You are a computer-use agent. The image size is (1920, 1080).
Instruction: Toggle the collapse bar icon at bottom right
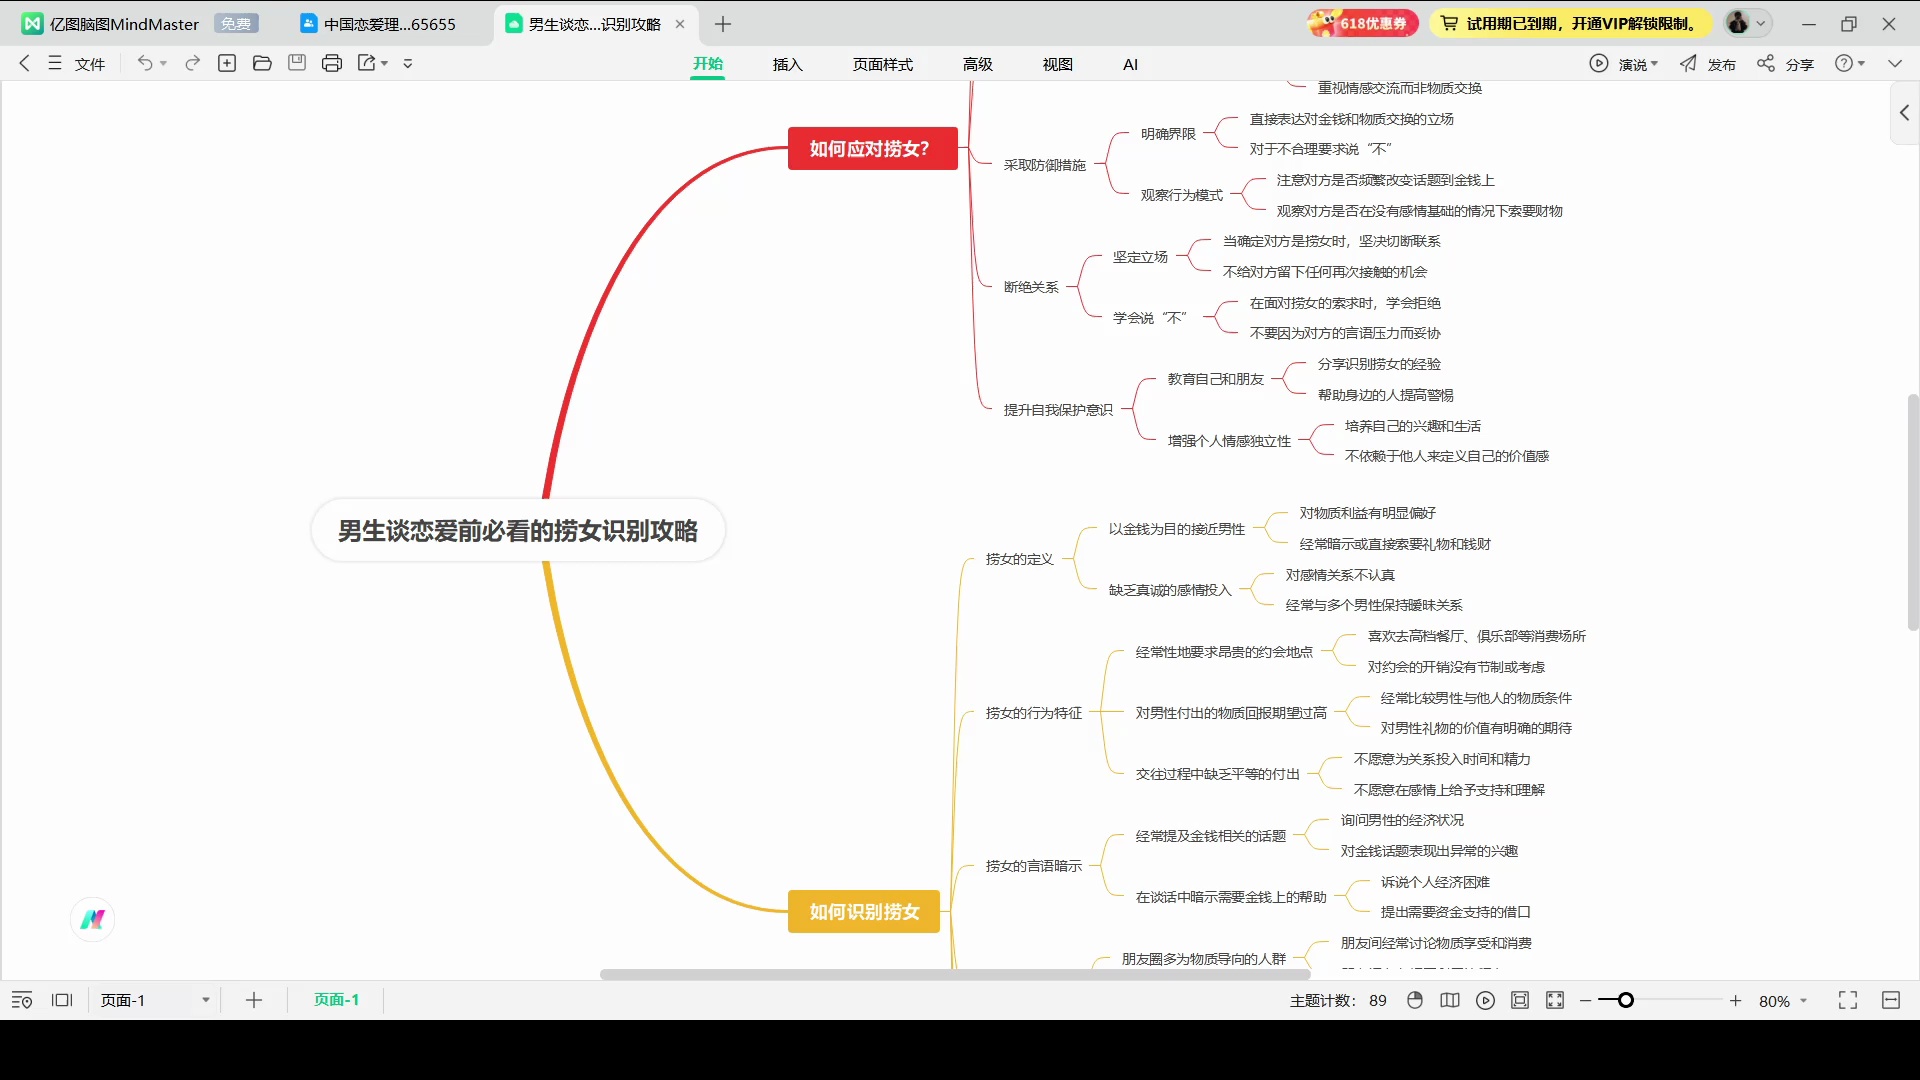[1890, 1000]
